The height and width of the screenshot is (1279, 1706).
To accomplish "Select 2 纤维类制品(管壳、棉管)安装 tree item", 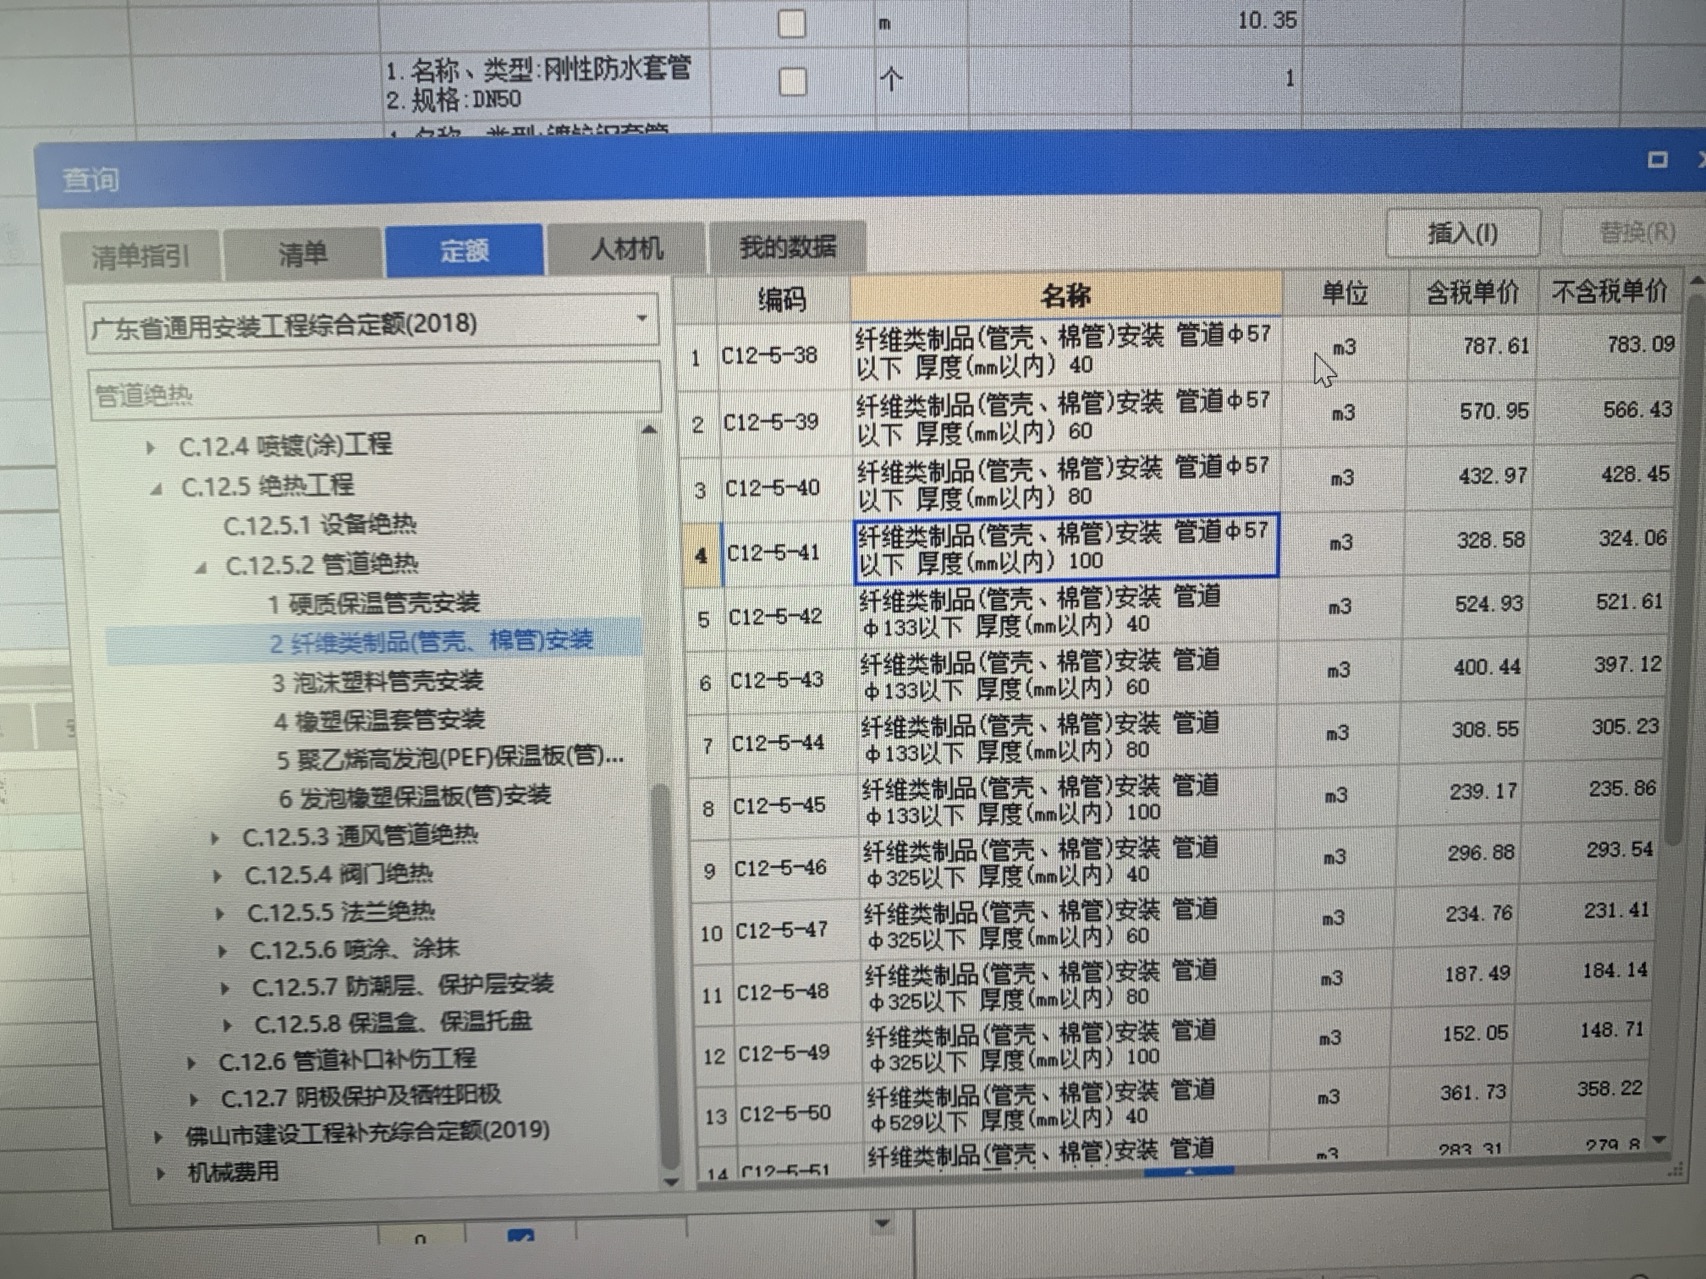I will 432,641.
